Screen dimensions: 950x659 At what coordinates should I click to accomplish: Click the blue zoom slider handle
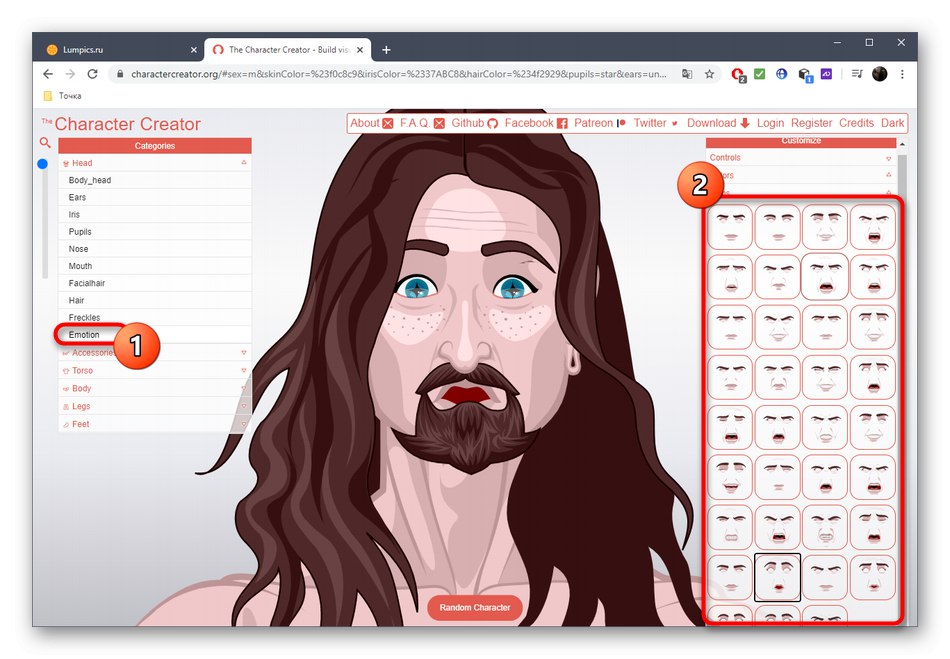42,164
